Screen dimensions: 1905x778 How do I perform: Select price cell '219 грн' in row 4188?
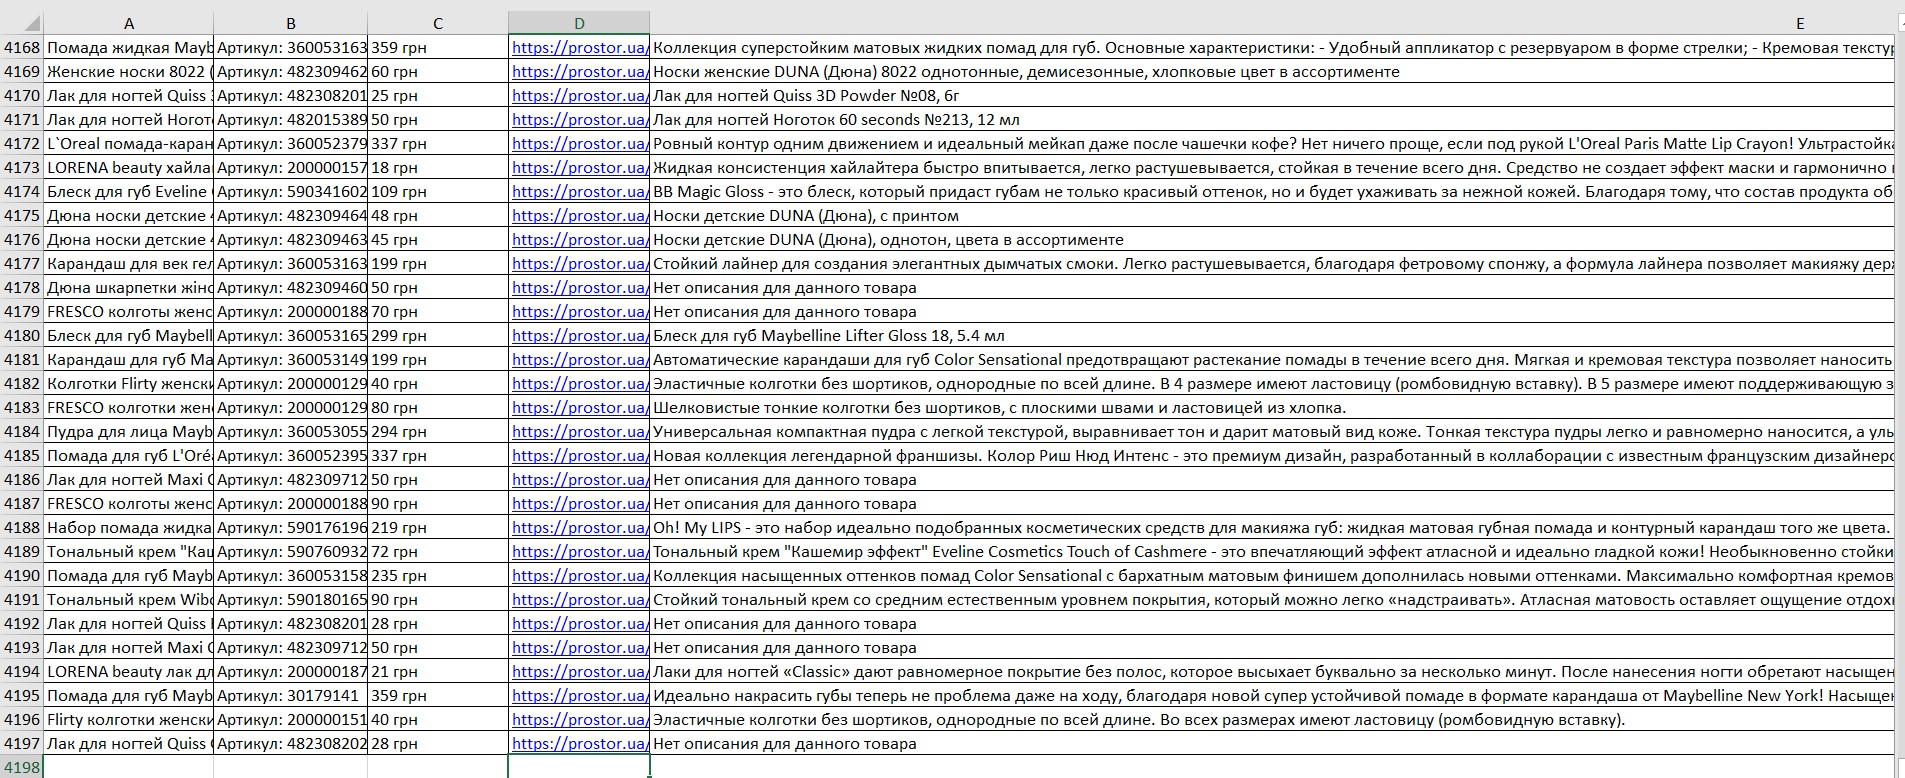[x=438, y=527]
